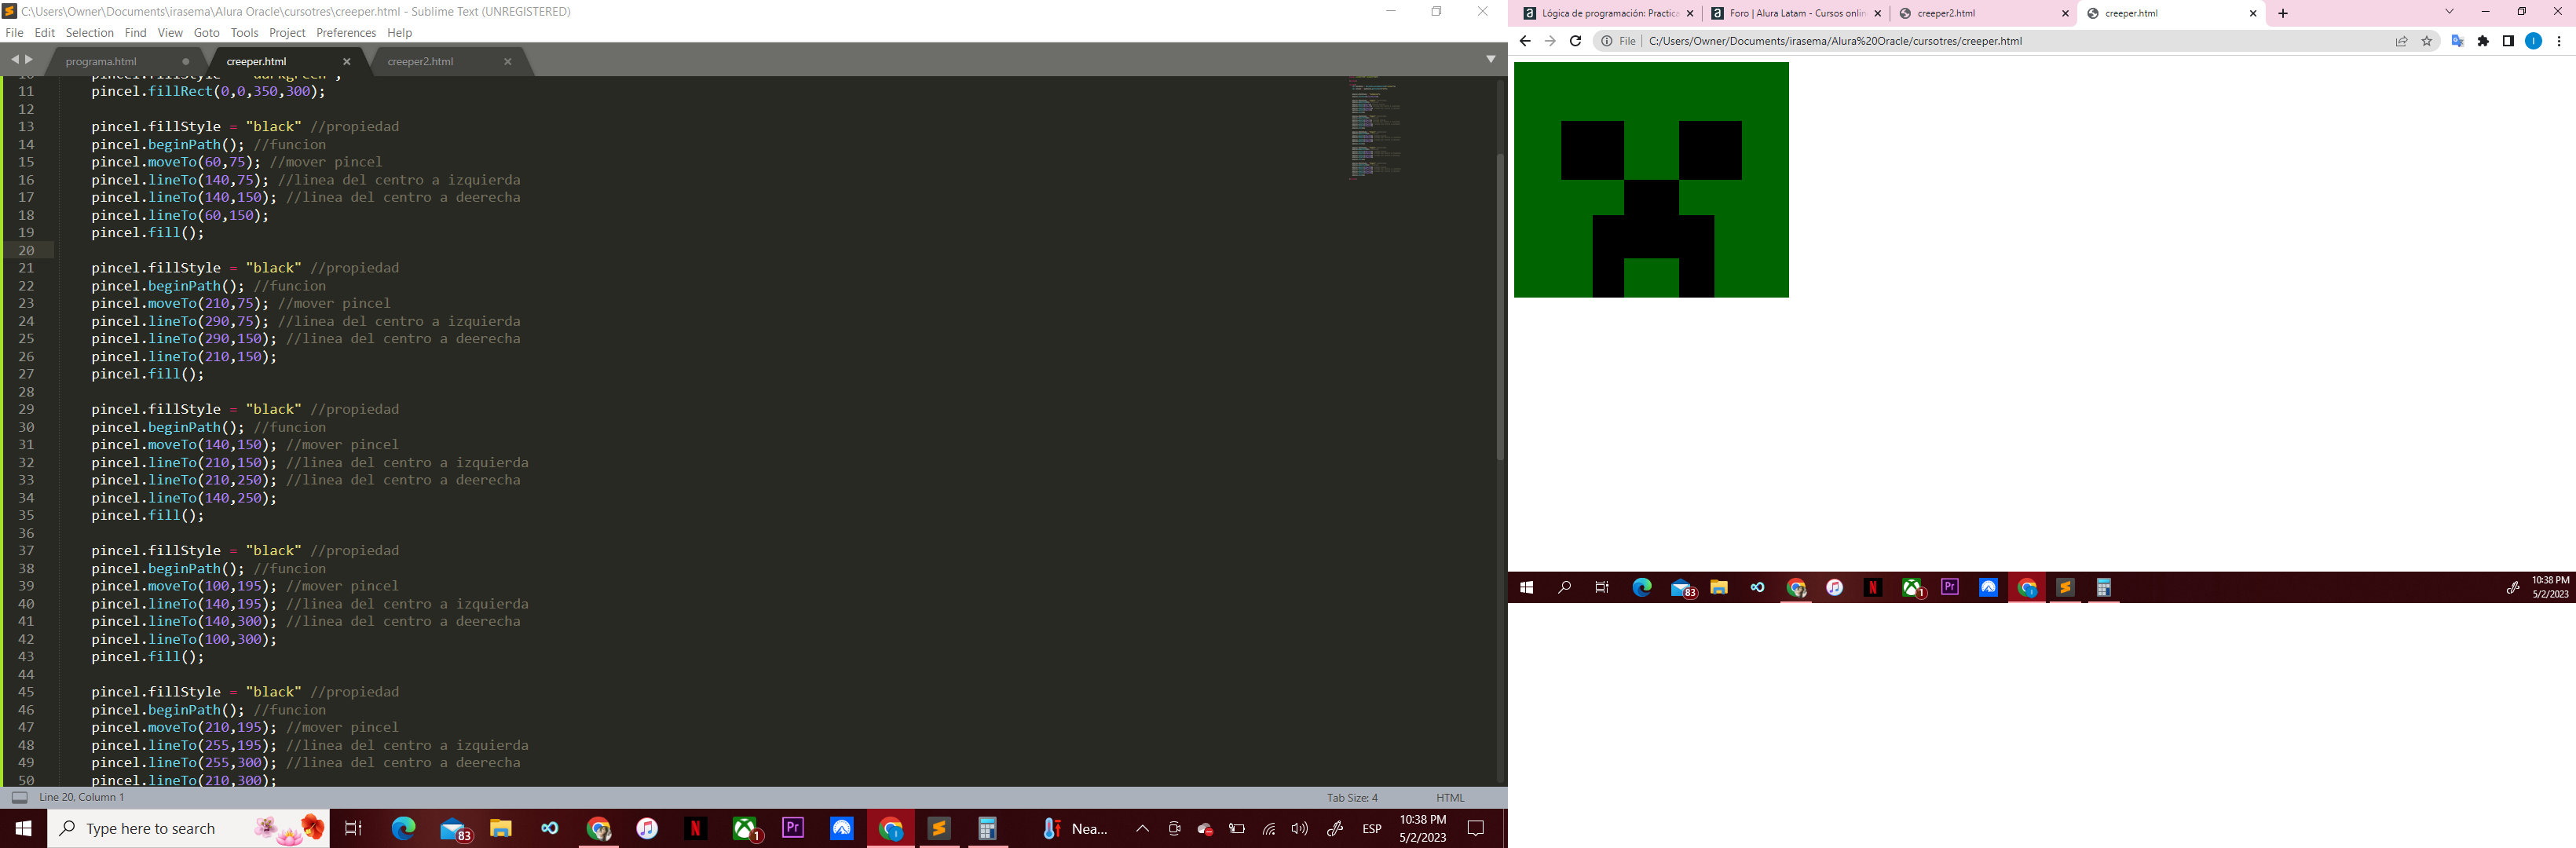Open Premiere Pro from the taskbar below Sublime
The height and width of the screenshot is (848, 2576).
(793, 828)
